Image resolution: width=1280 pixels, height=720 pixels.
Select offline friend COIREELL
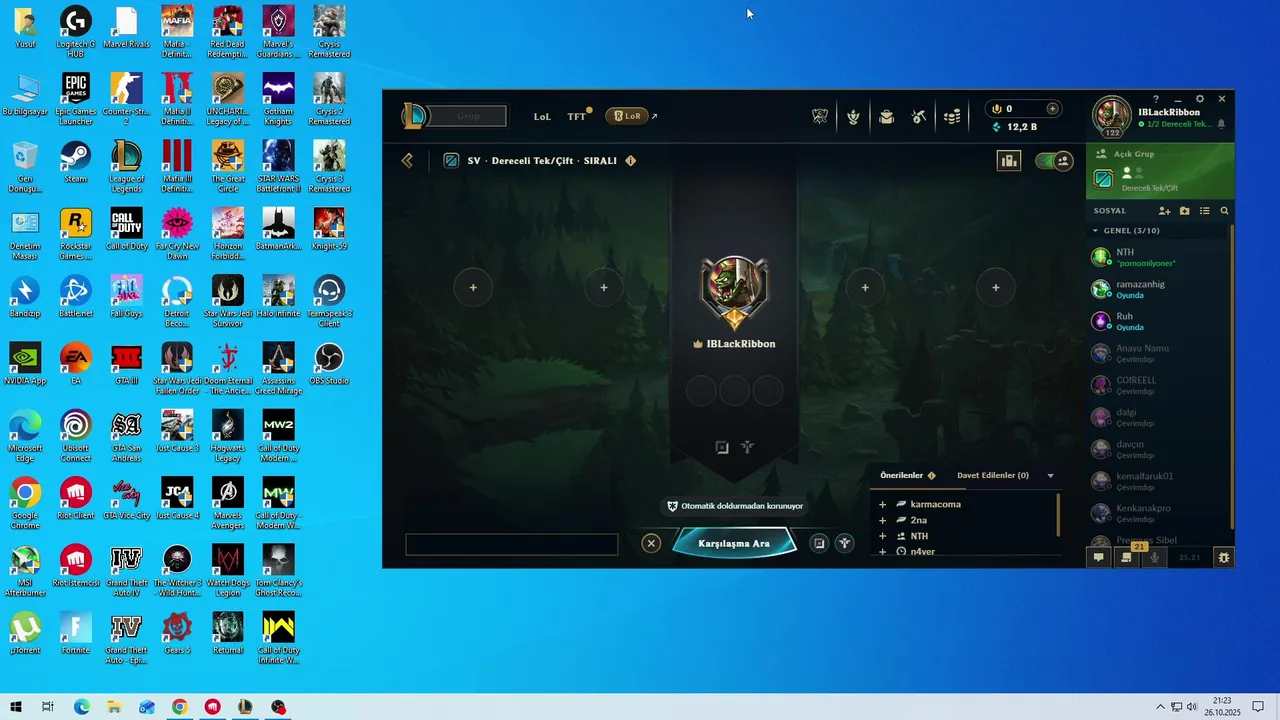point(1160,385)
